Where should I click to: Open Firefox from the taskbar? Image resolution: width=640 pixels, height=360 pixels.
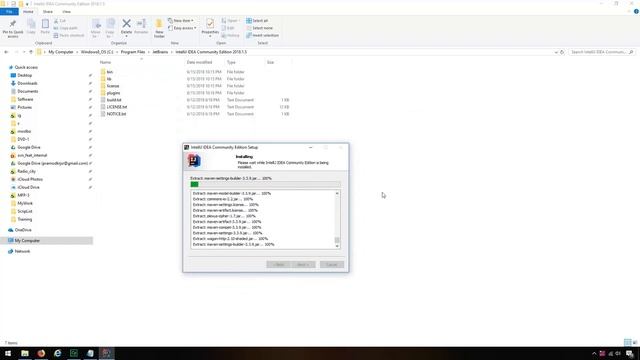coord(41,353)
